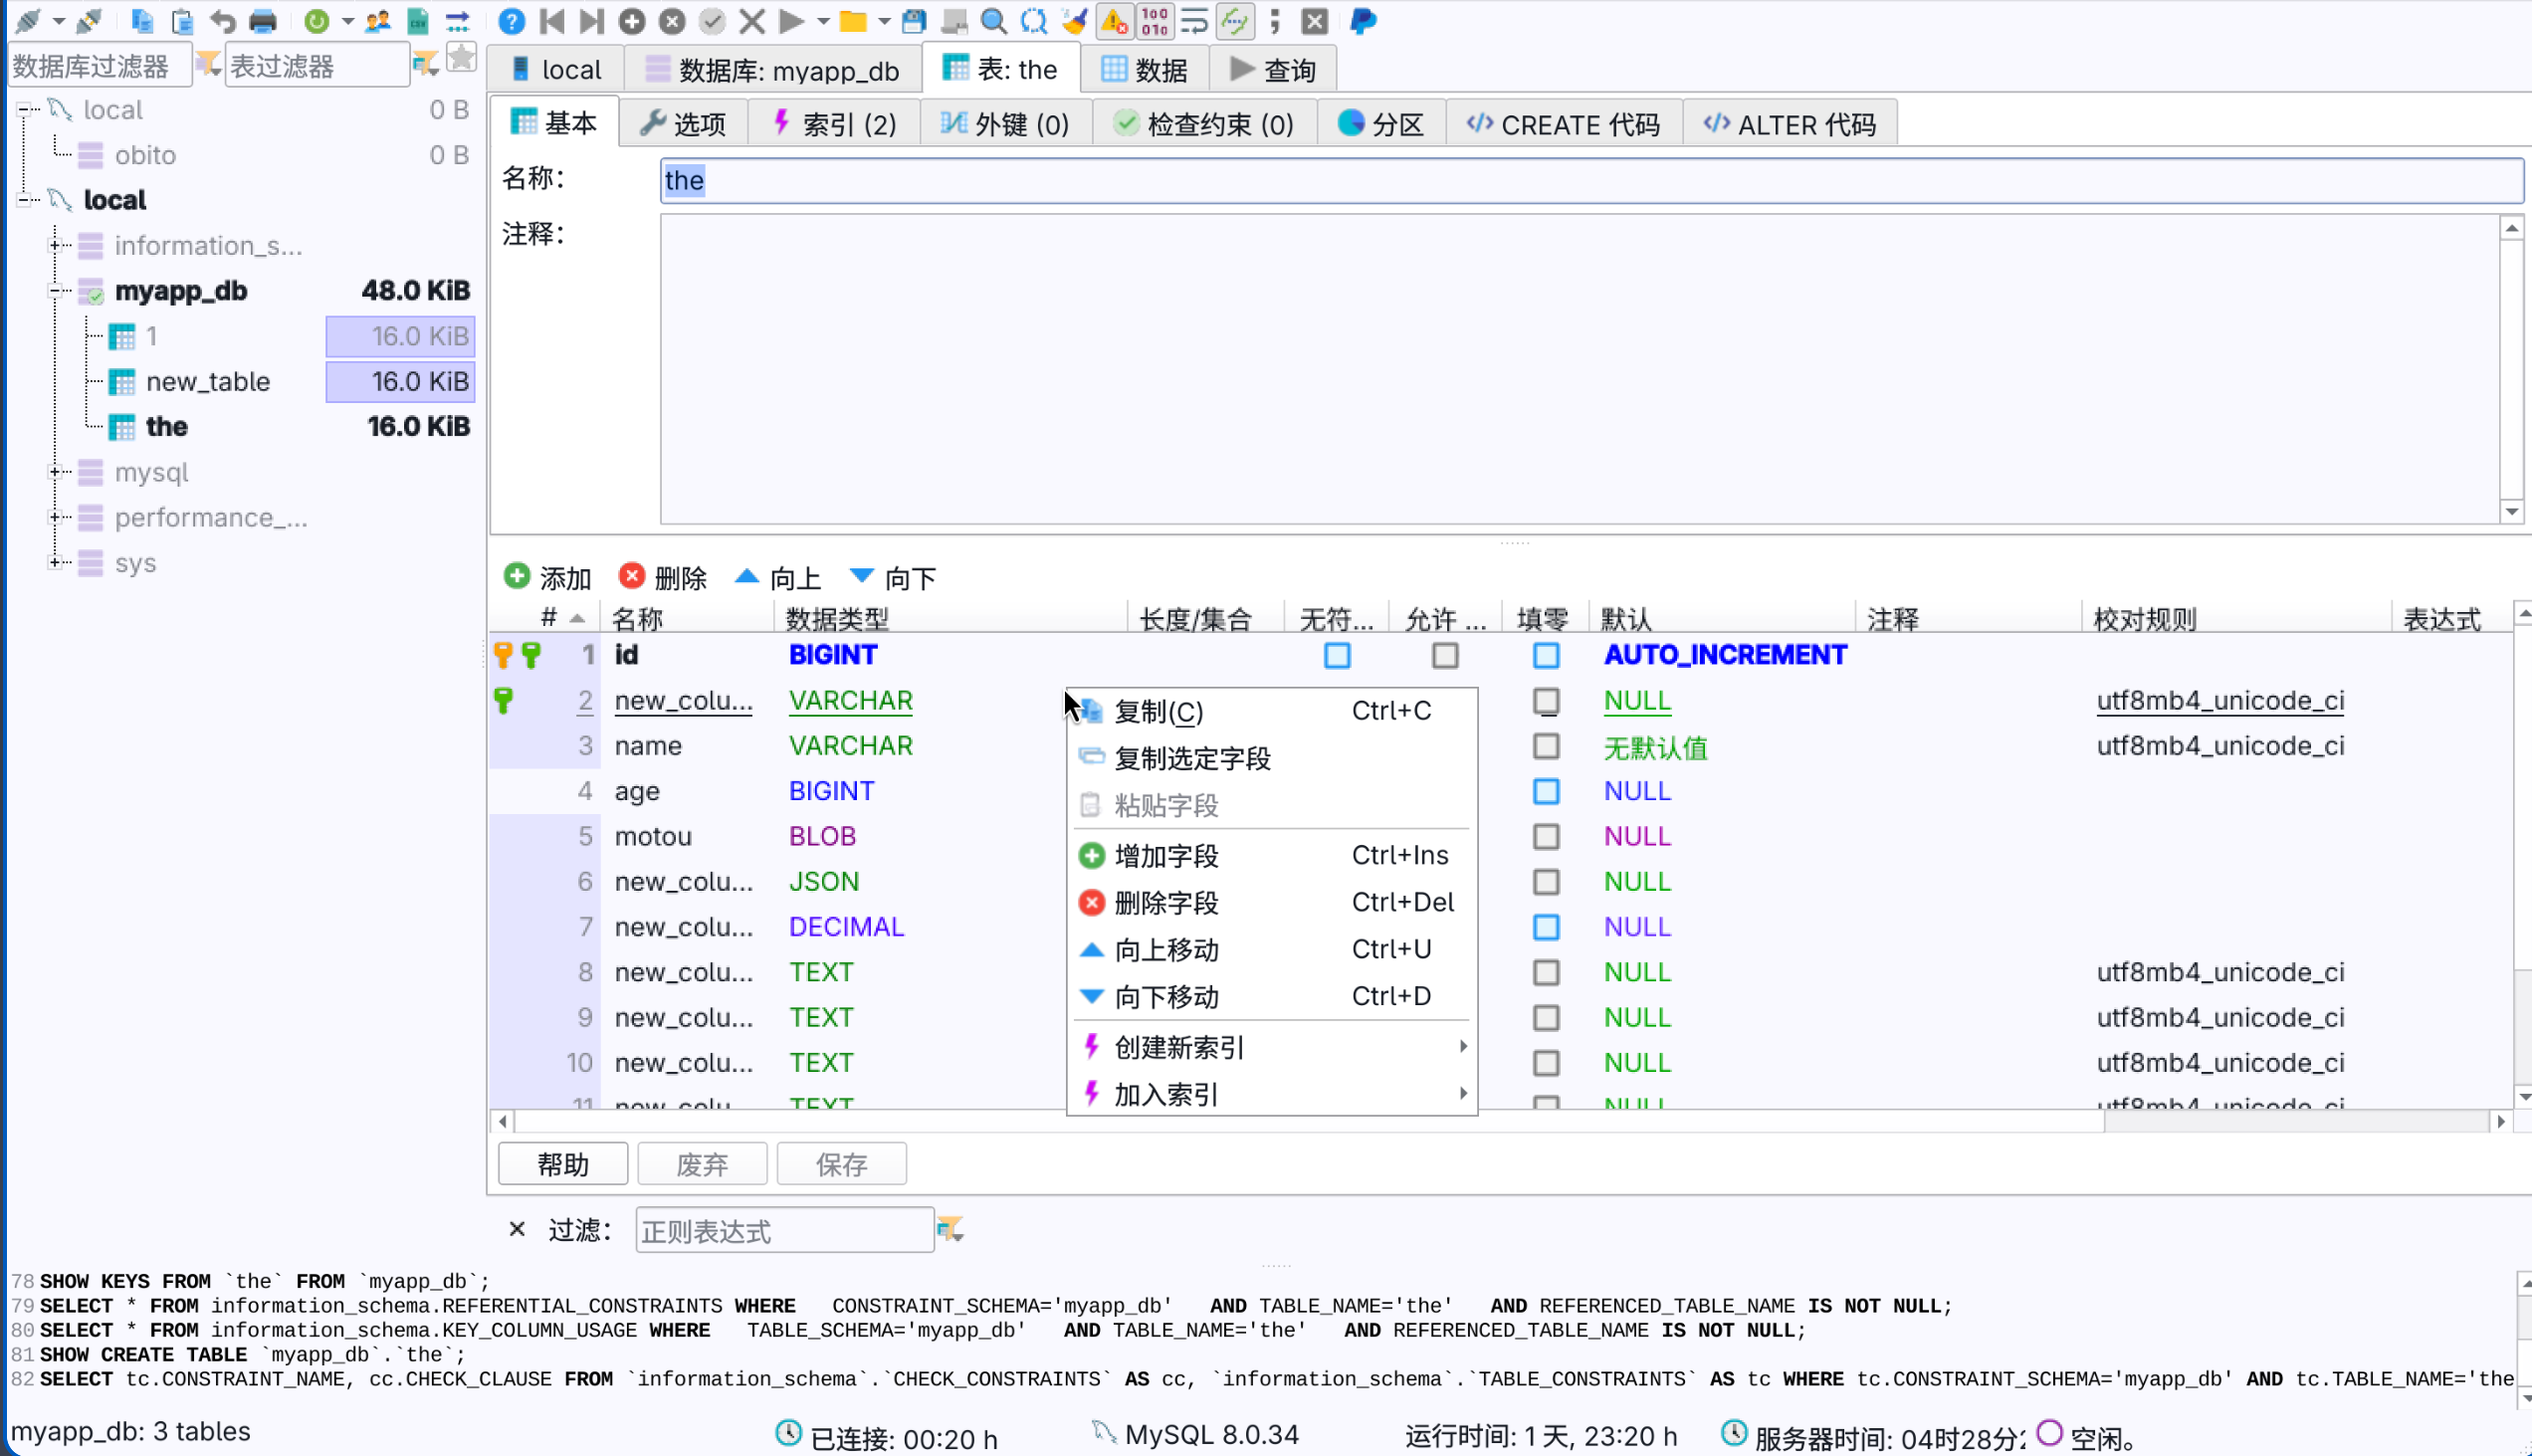Click the green refresh icon
The image size is (2532, 1456).
point(316,21)
